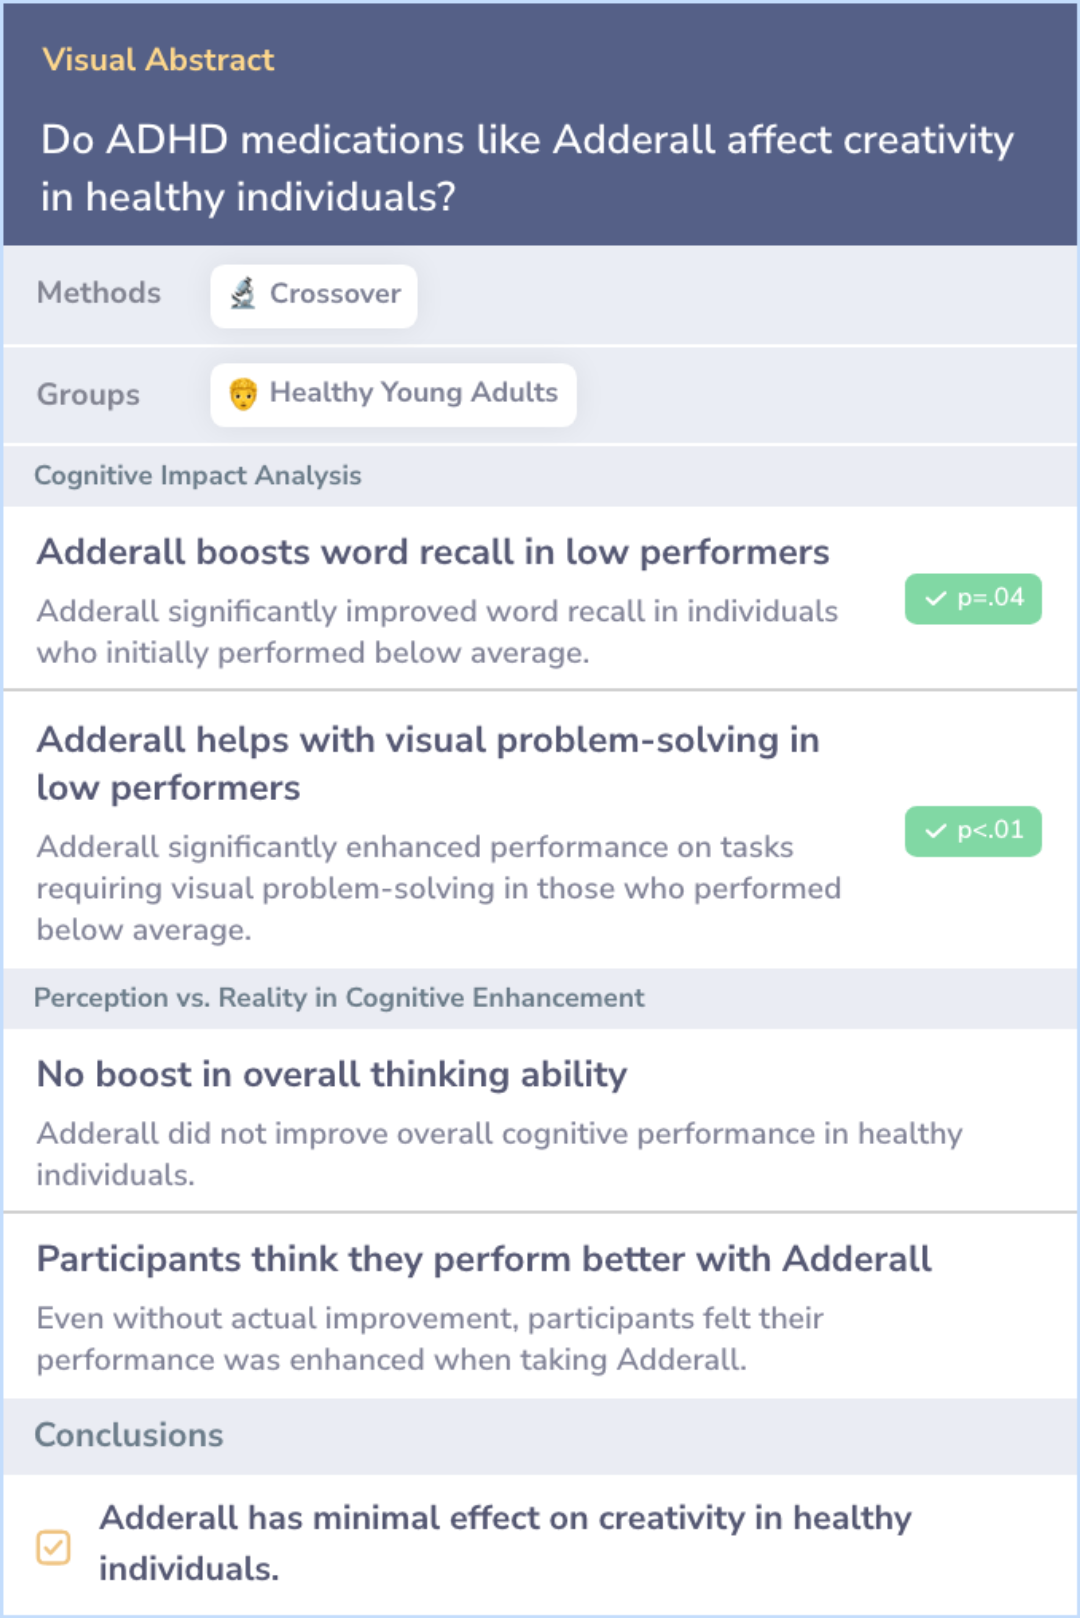The image size is (1080, 1618).
Task: Click the Visual Abstract header label
Action: point(158,60)
